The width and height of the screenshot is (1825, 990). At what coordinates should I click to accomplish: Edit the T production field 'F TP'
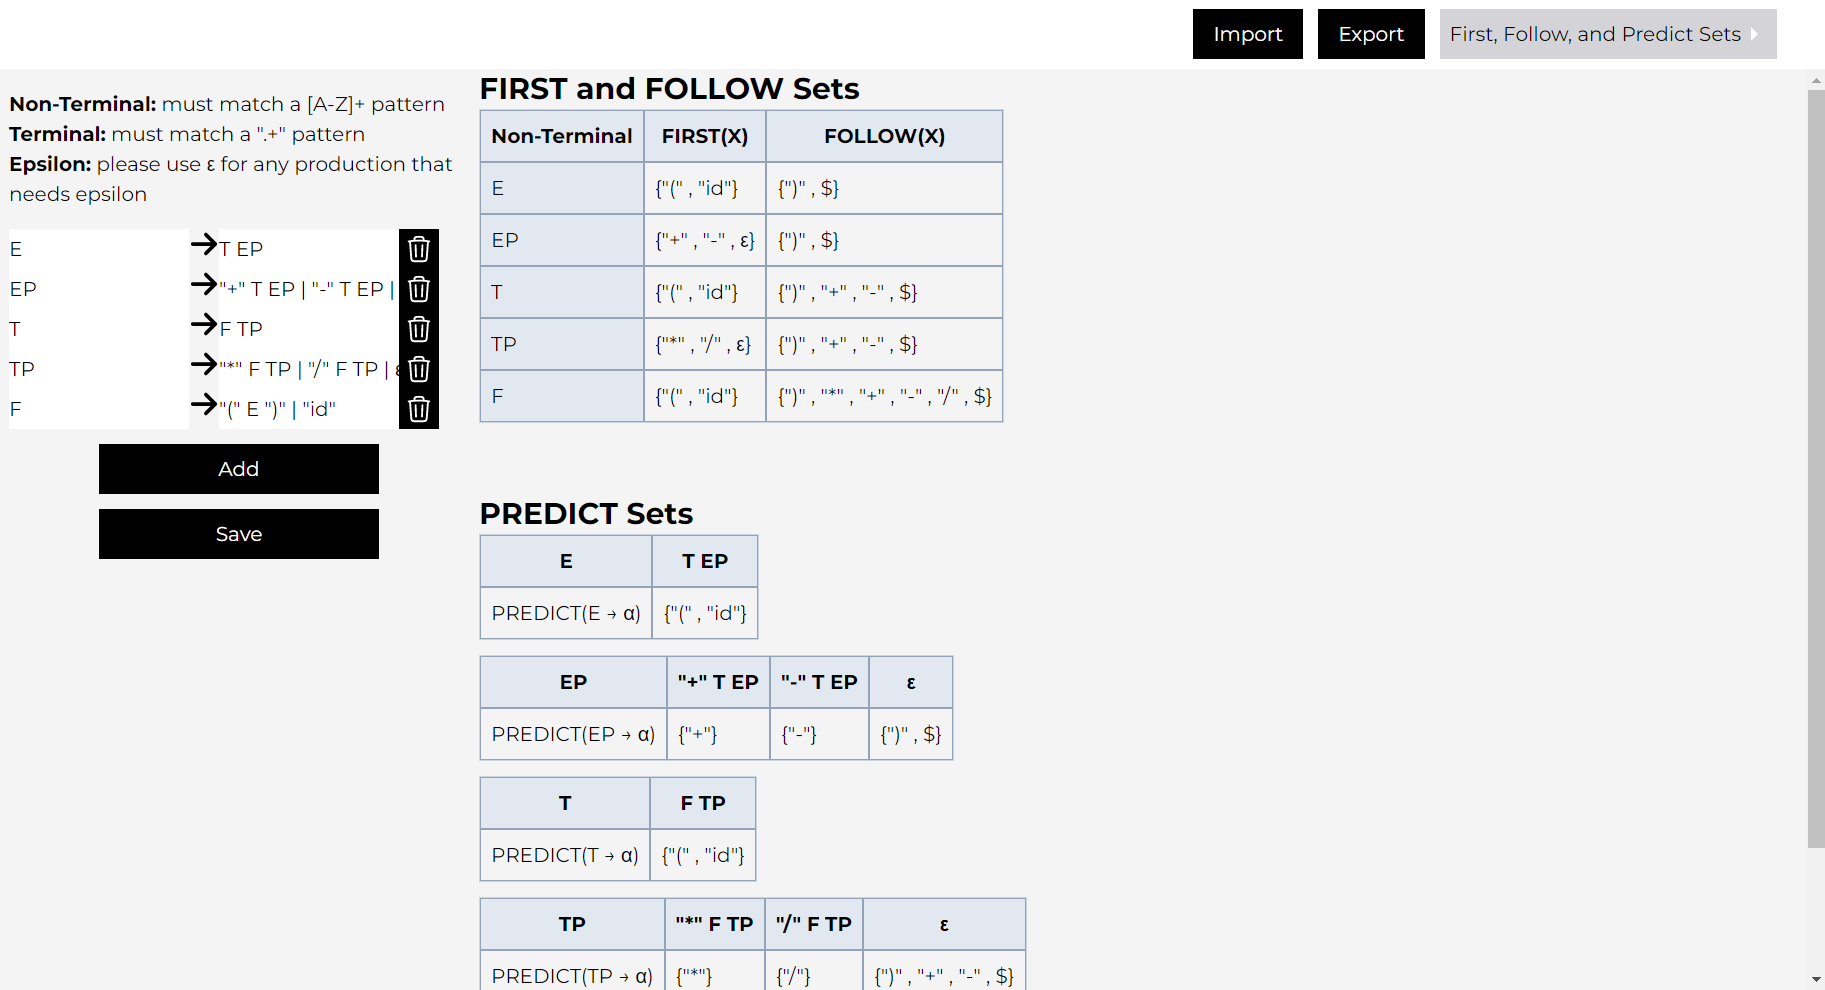307,329
